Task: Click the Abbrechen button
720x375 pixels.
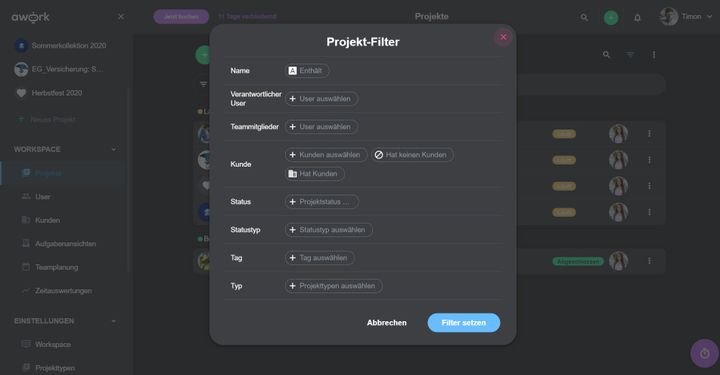Action: click(387, 323)
